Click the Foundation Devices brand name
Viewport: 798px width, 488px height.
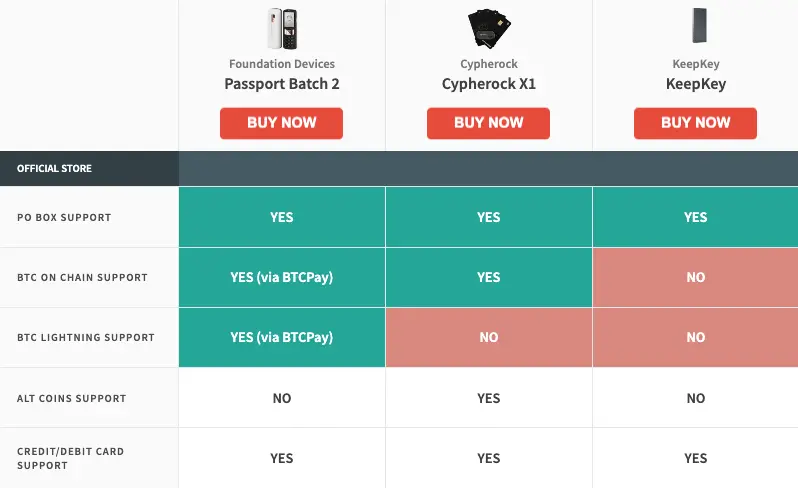282,64
